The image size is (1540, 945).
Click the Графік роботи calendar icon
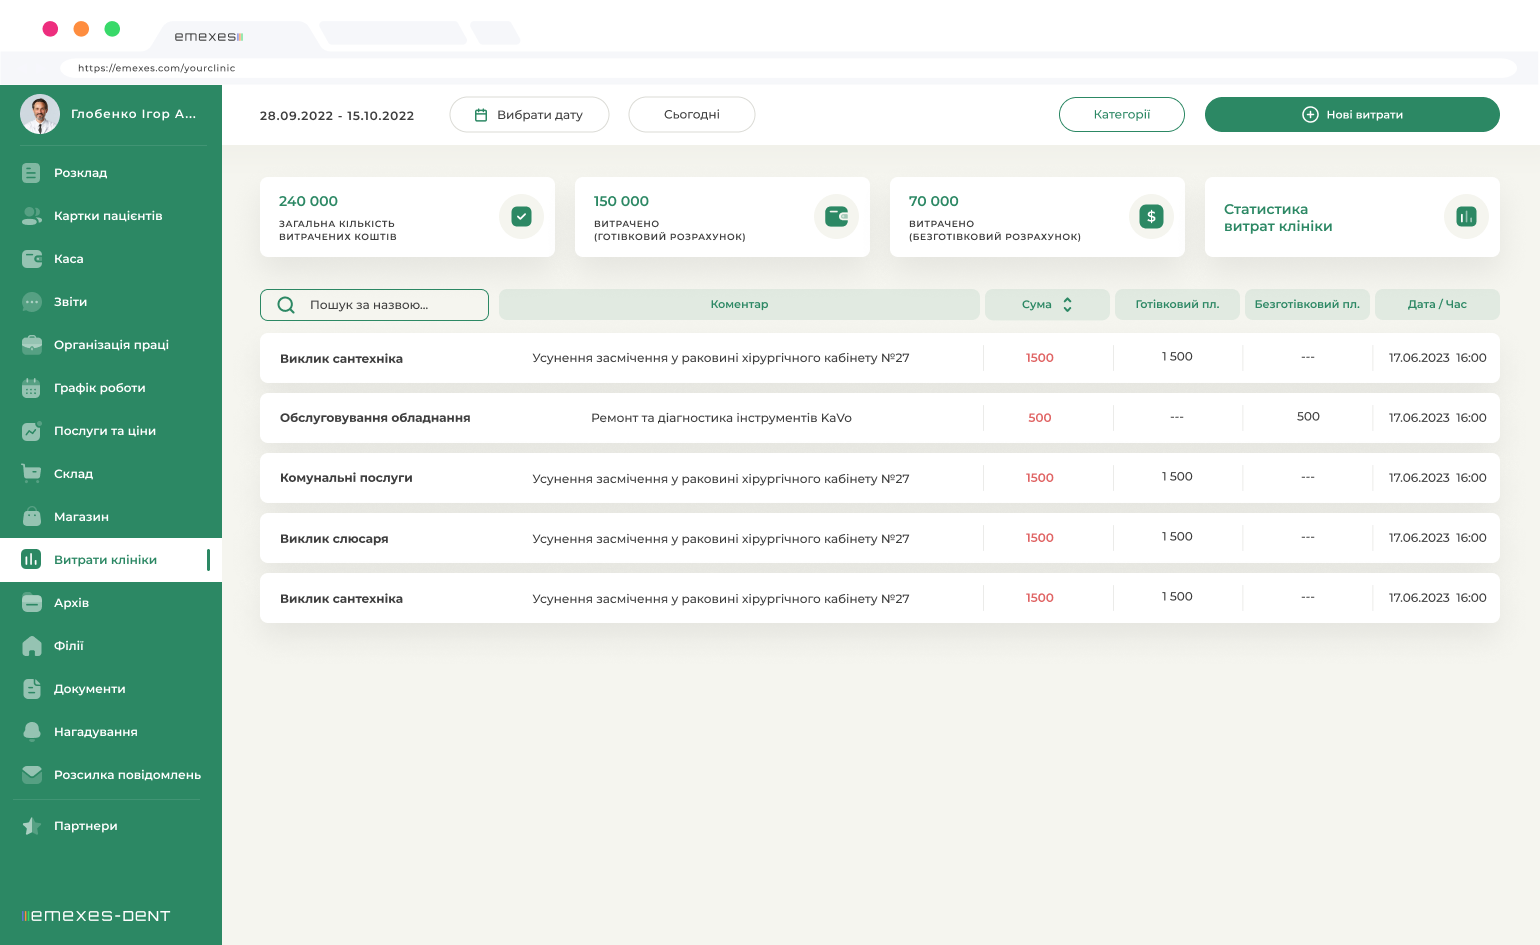coord(31,388)
